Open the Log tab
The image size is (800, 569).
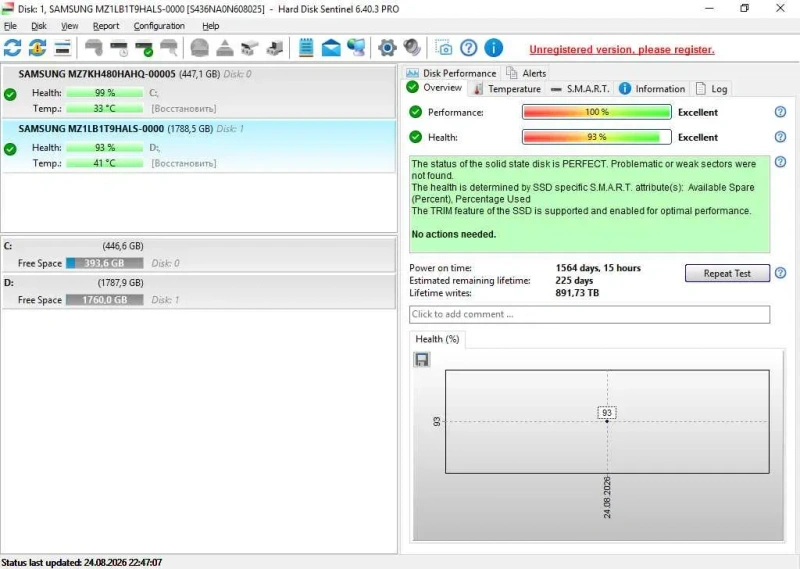(712, 89)
